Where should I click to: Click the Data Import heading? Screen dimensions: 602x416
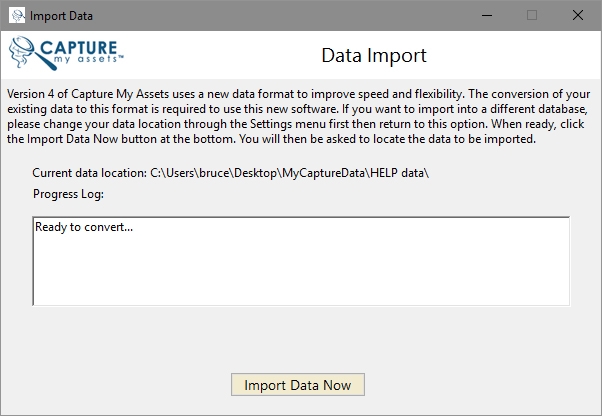[x=373, y=55]
